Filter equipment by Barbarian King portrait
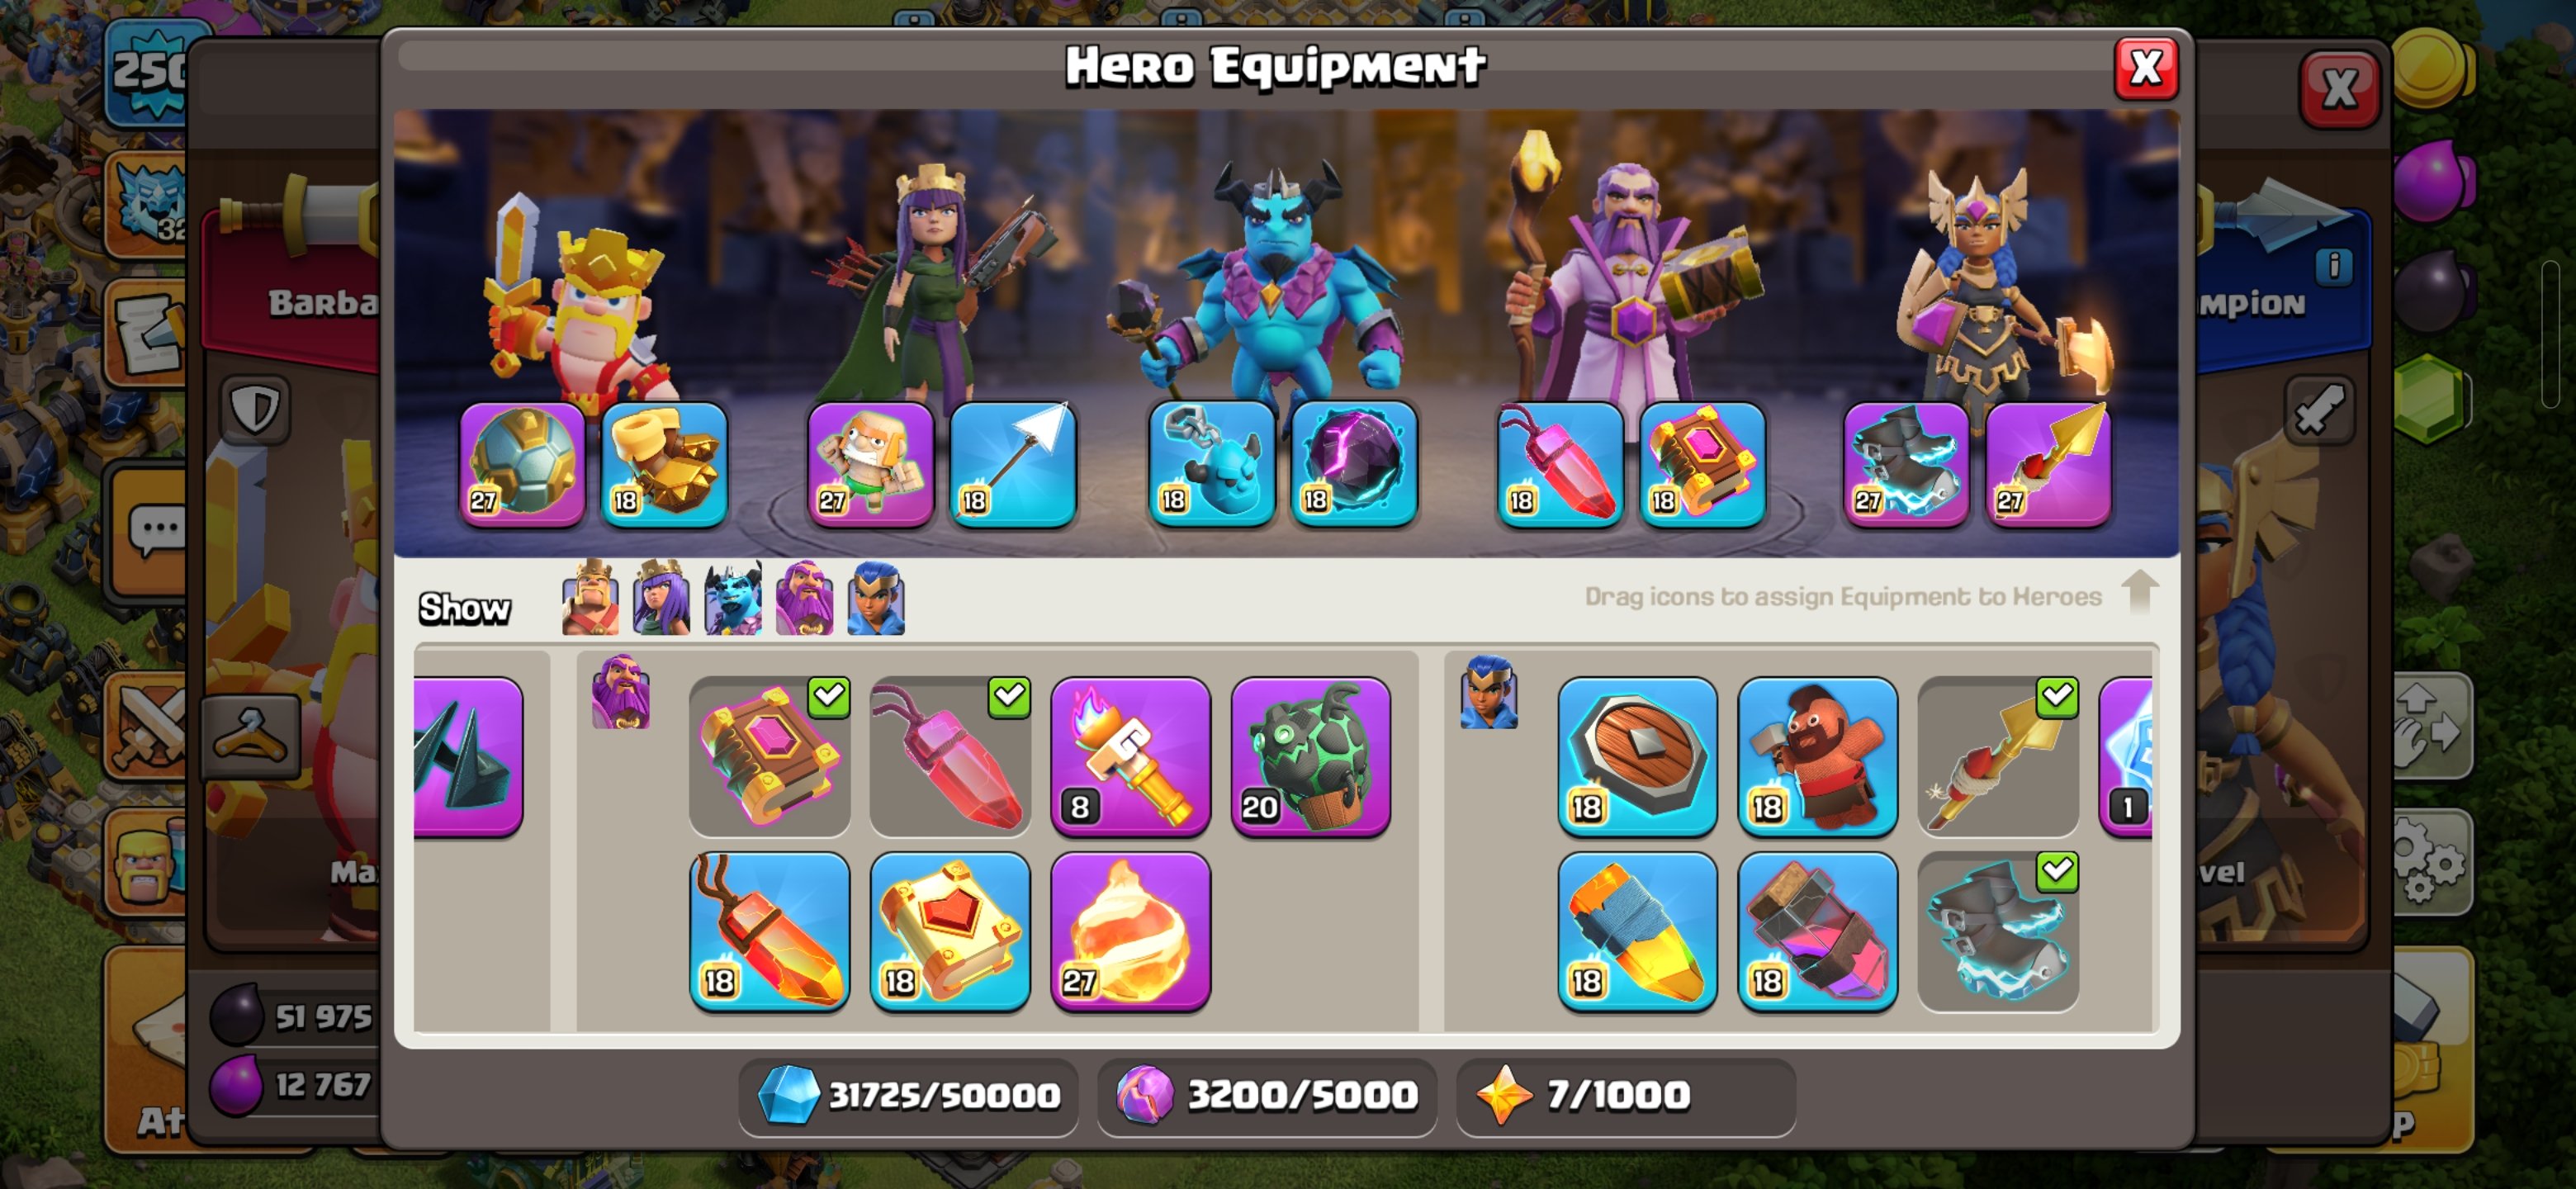The width and height of the screenshot is (2576, 1189). tap(590, 598)
